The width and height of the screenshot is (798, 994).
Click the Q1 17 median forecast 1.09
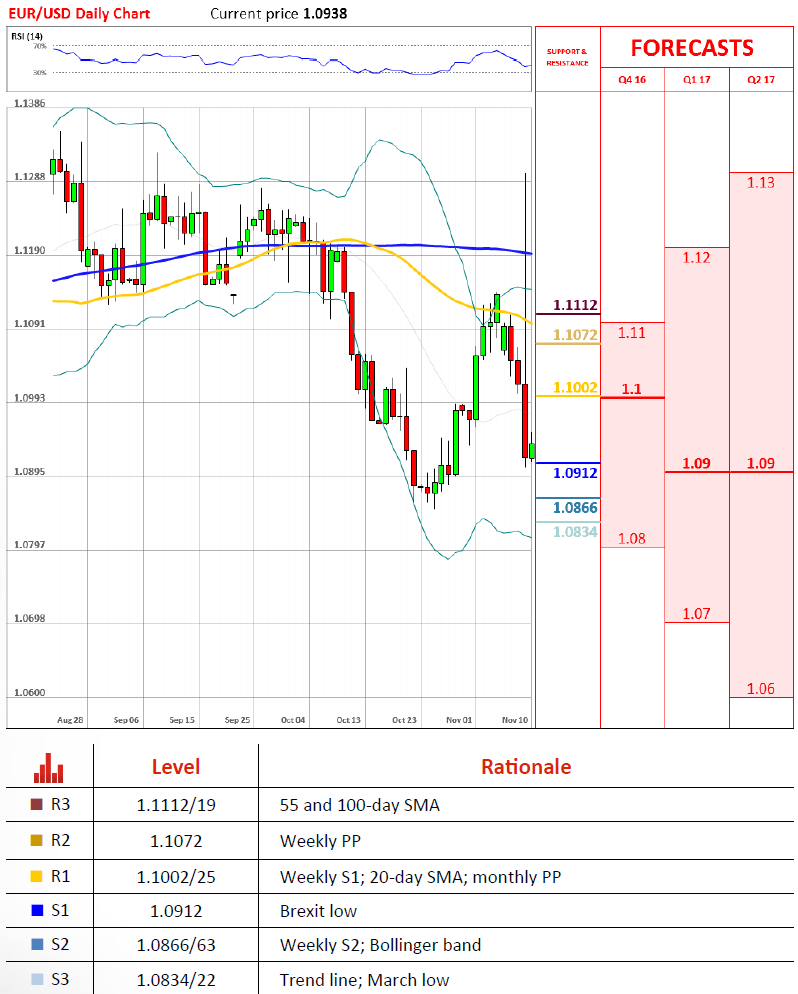point(697,463)
